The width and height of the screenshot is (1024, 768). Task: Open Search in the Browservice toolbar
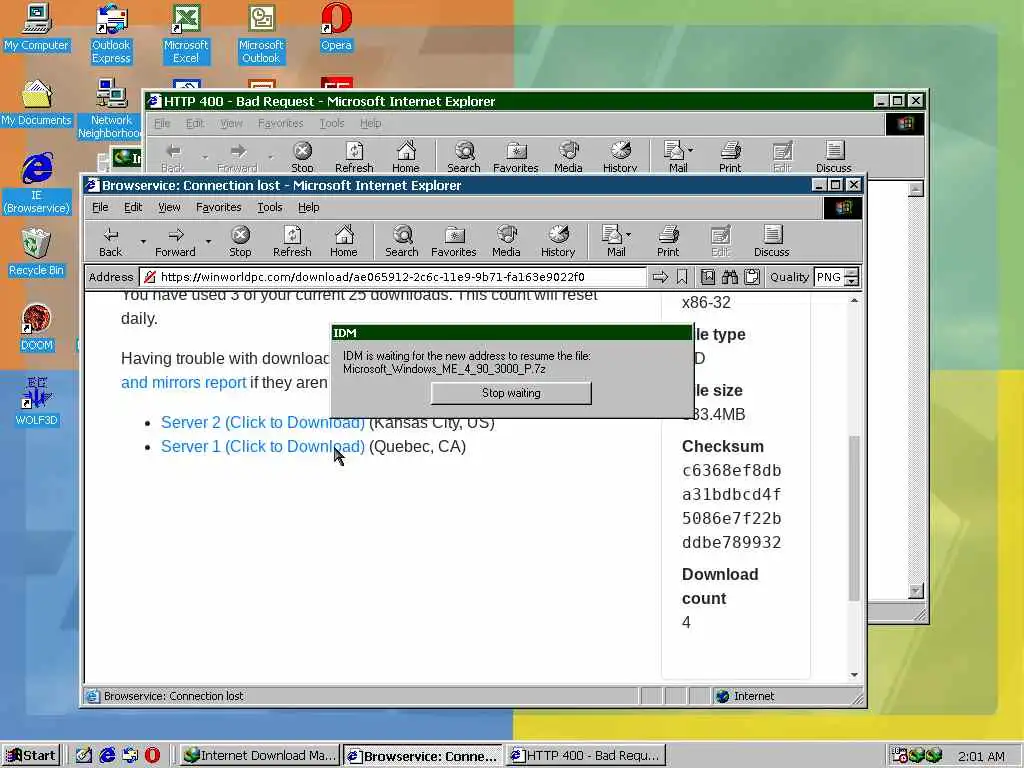tap(402, 241)
